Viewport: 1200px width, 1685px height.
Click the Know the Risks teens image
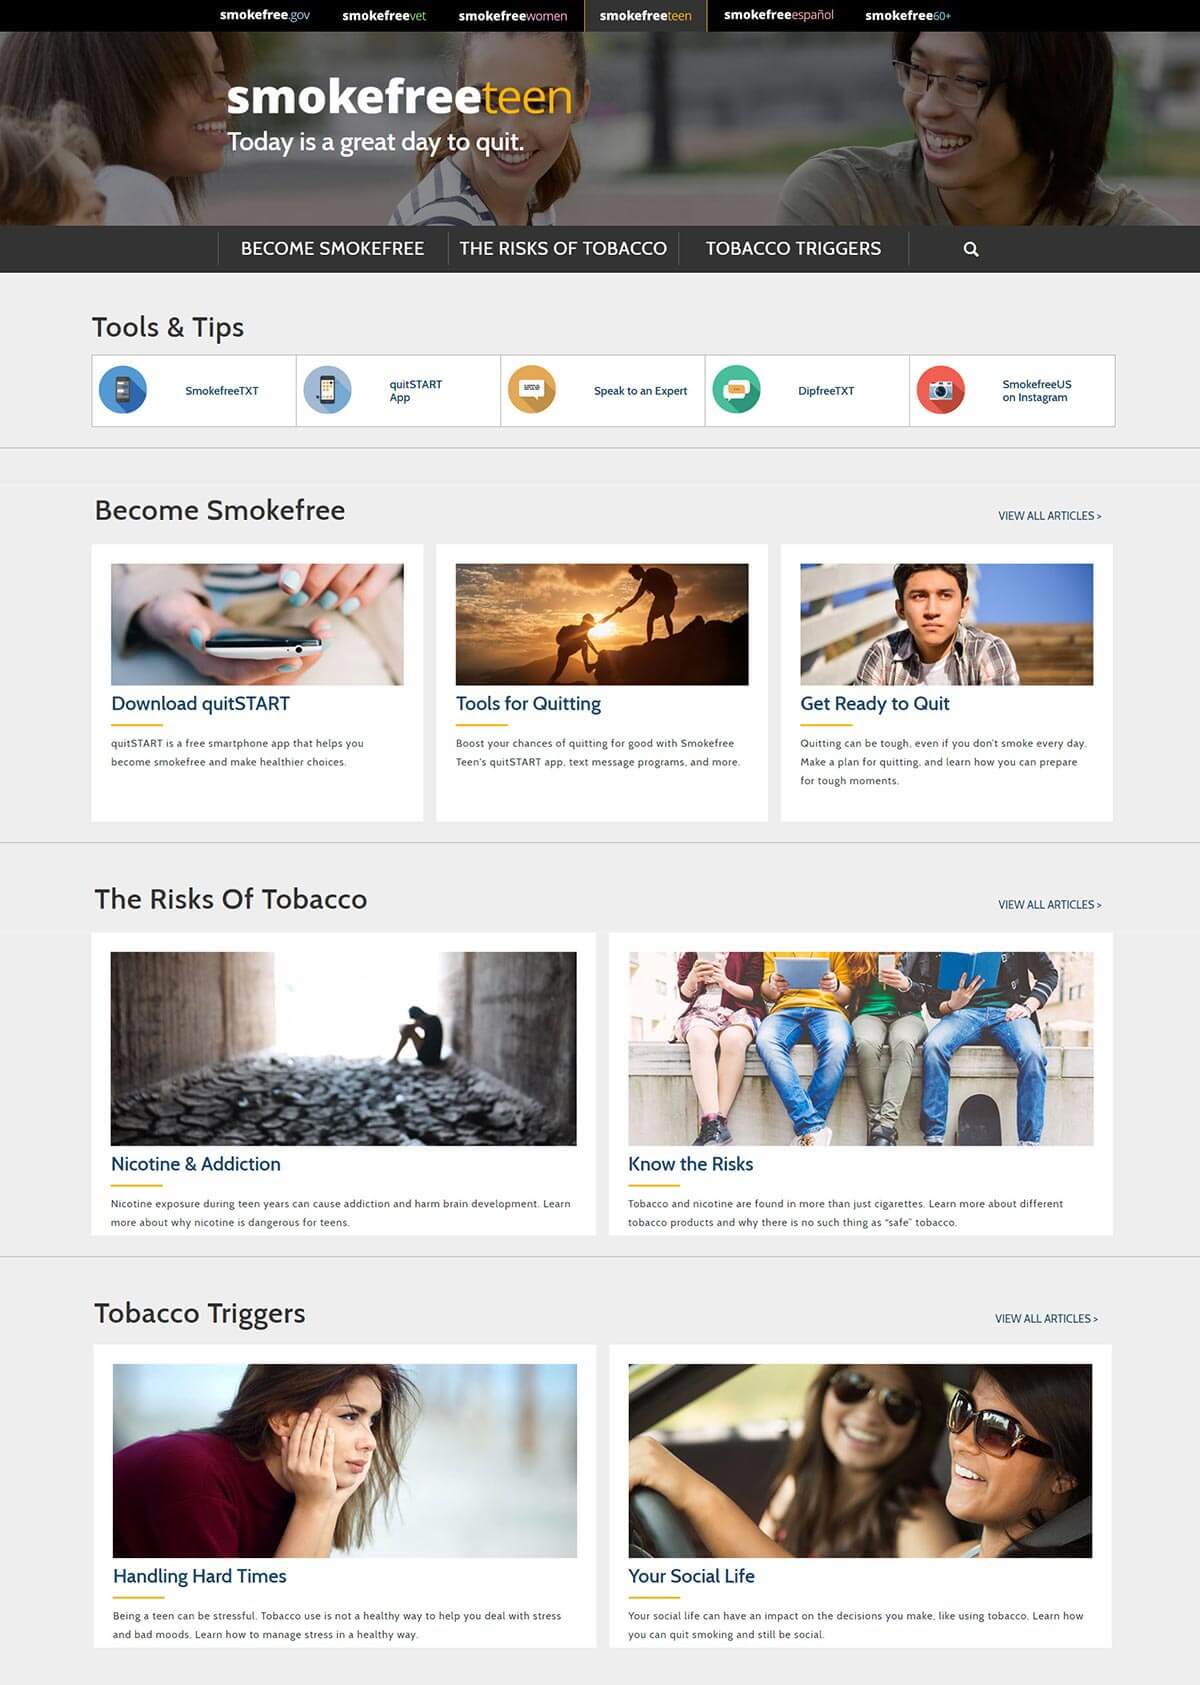coord(860,1048)
